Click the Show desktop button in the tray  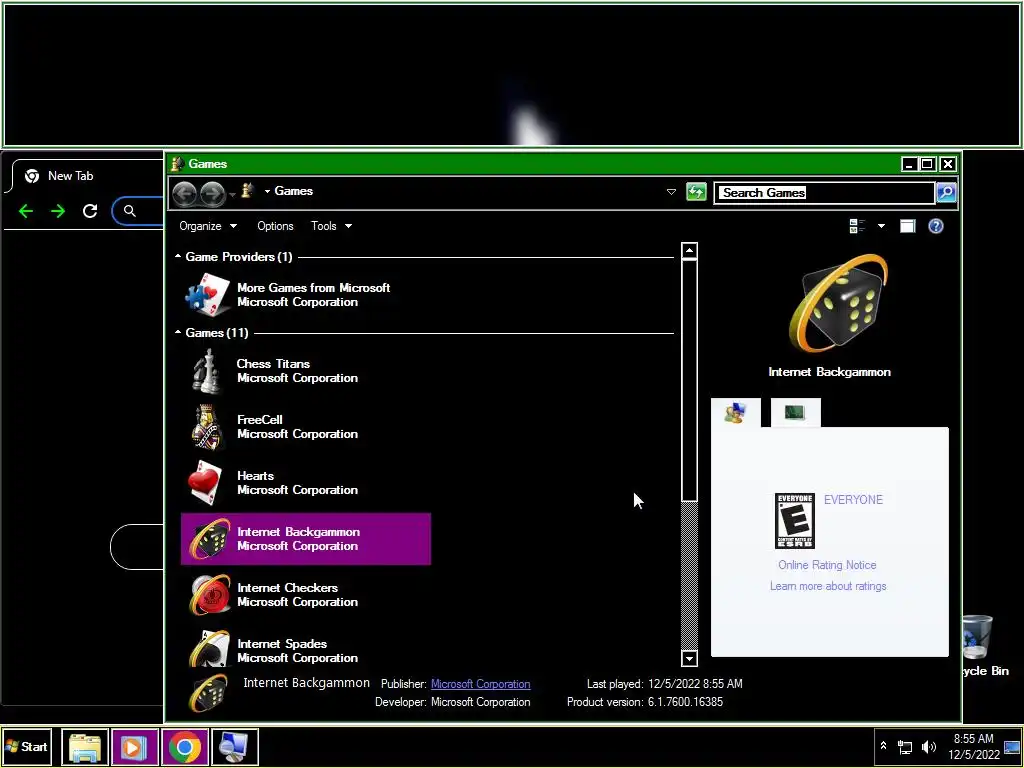1012,746
